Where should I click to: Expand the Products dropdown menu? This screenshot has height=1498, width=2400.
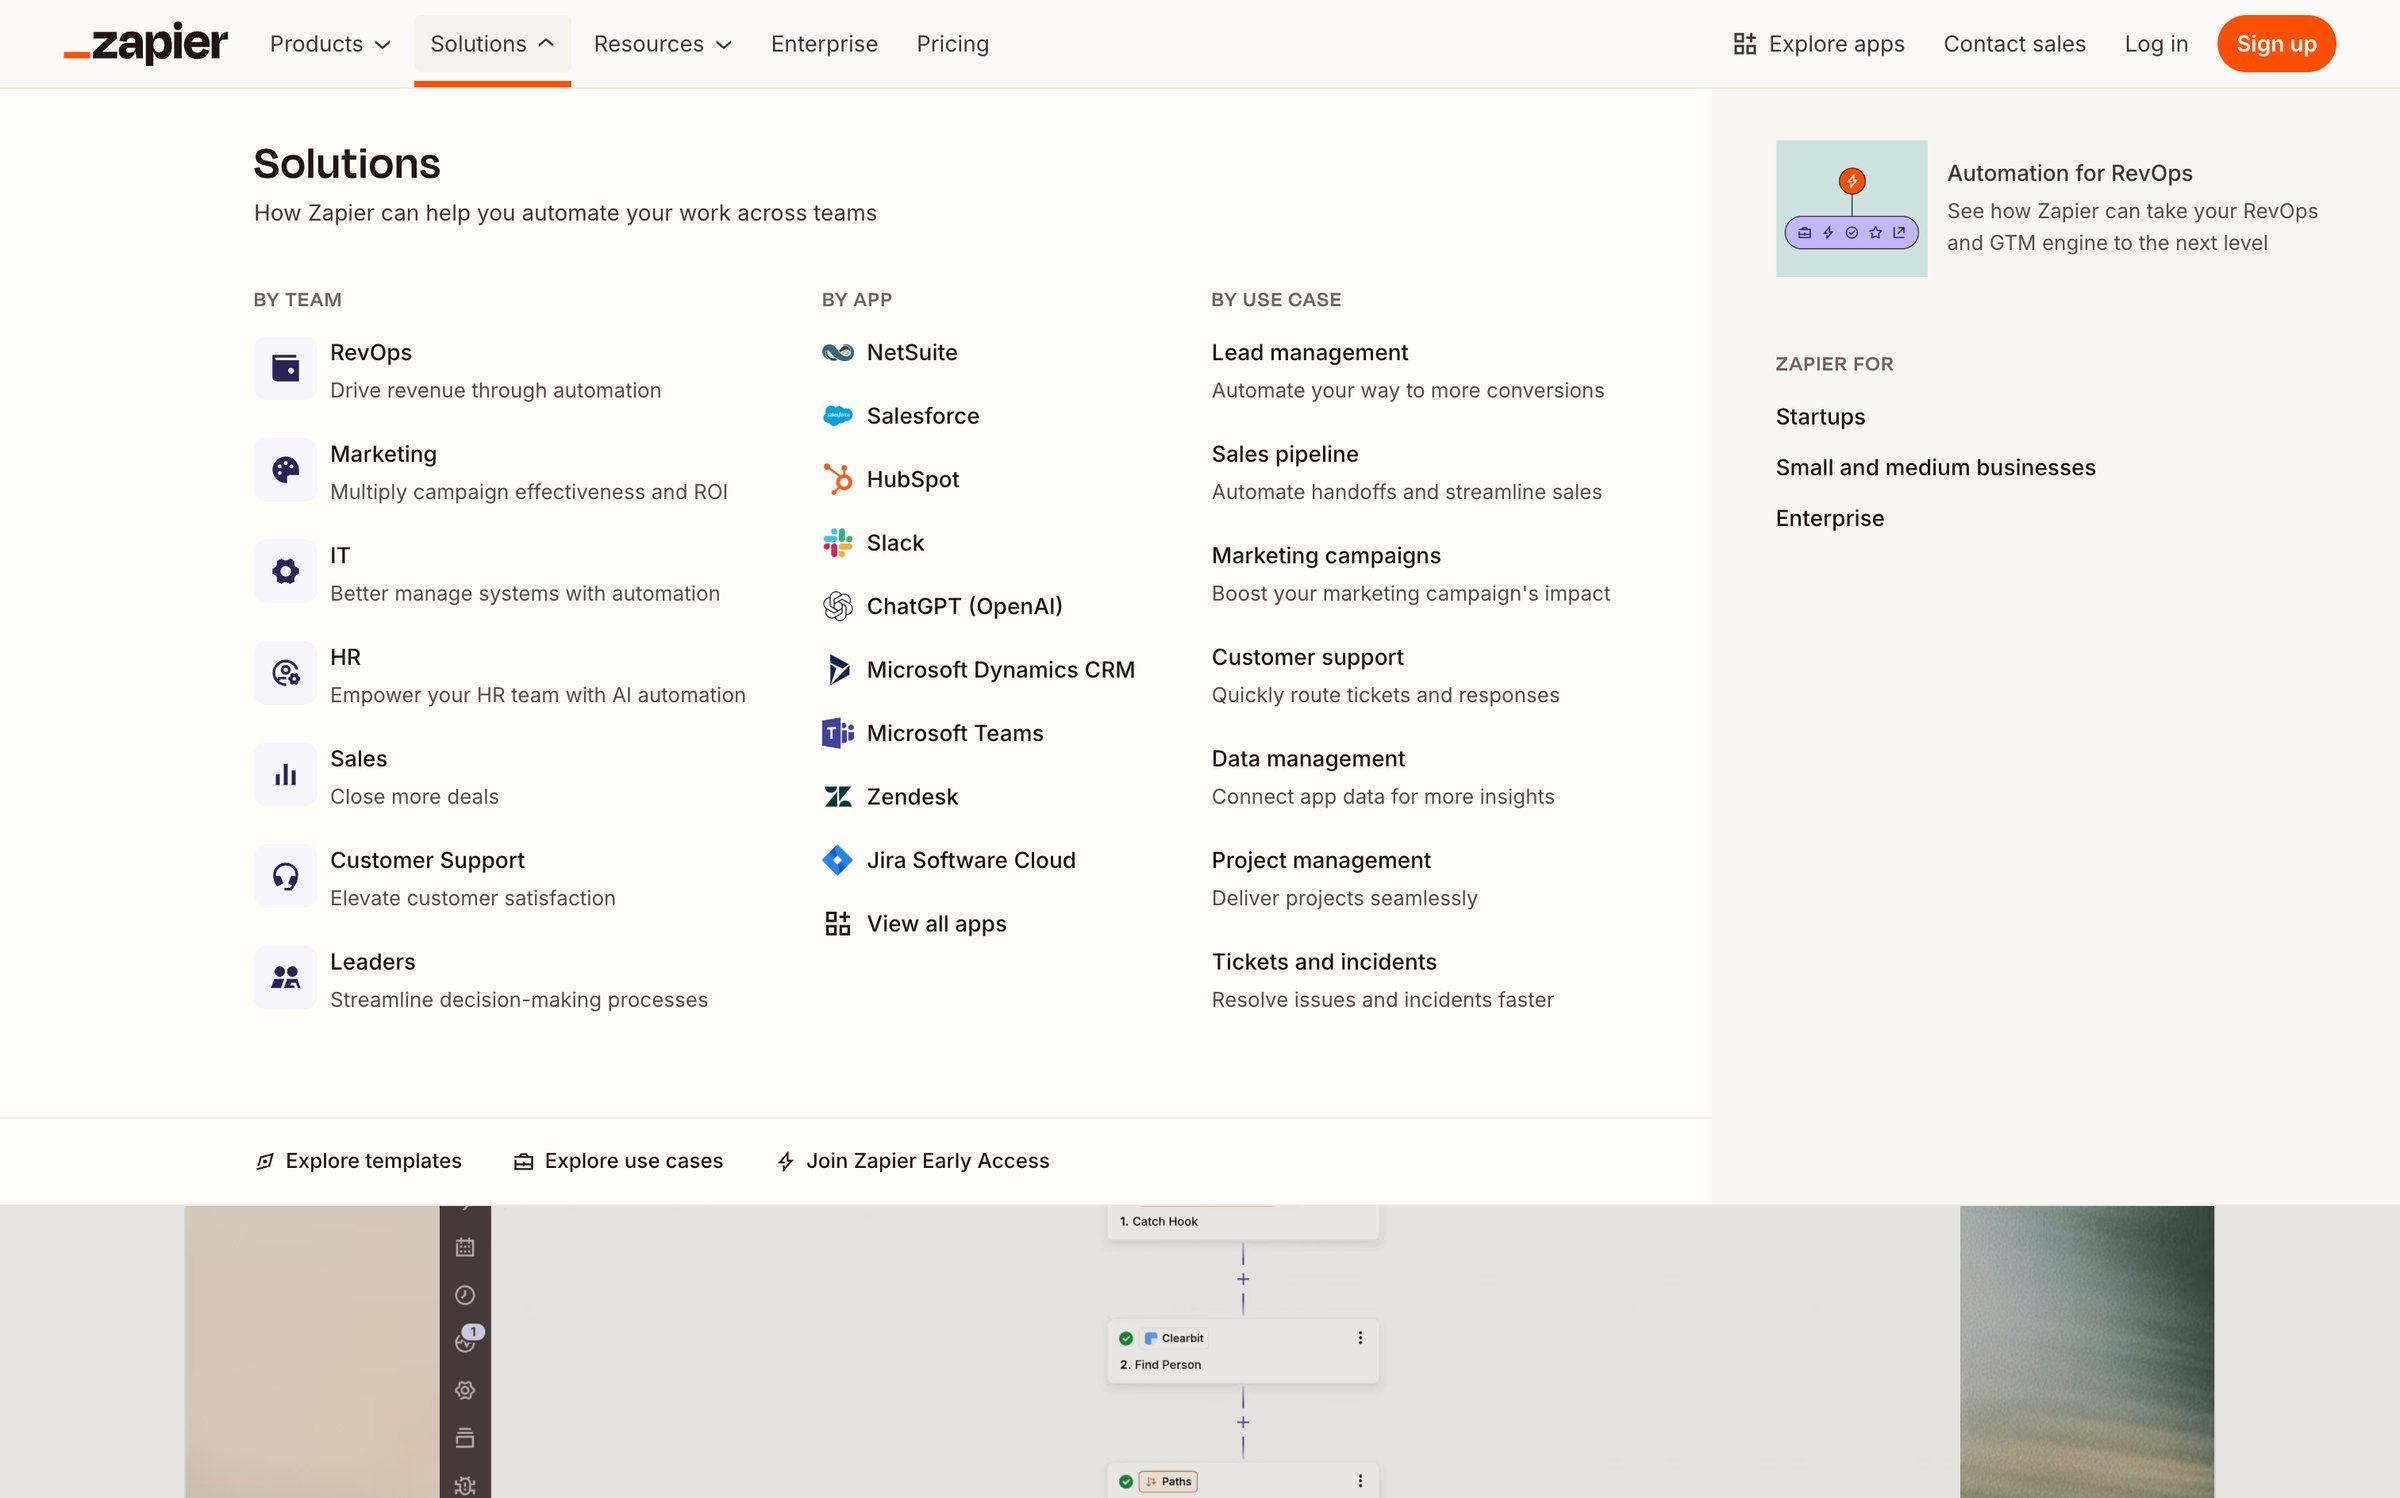330,44
